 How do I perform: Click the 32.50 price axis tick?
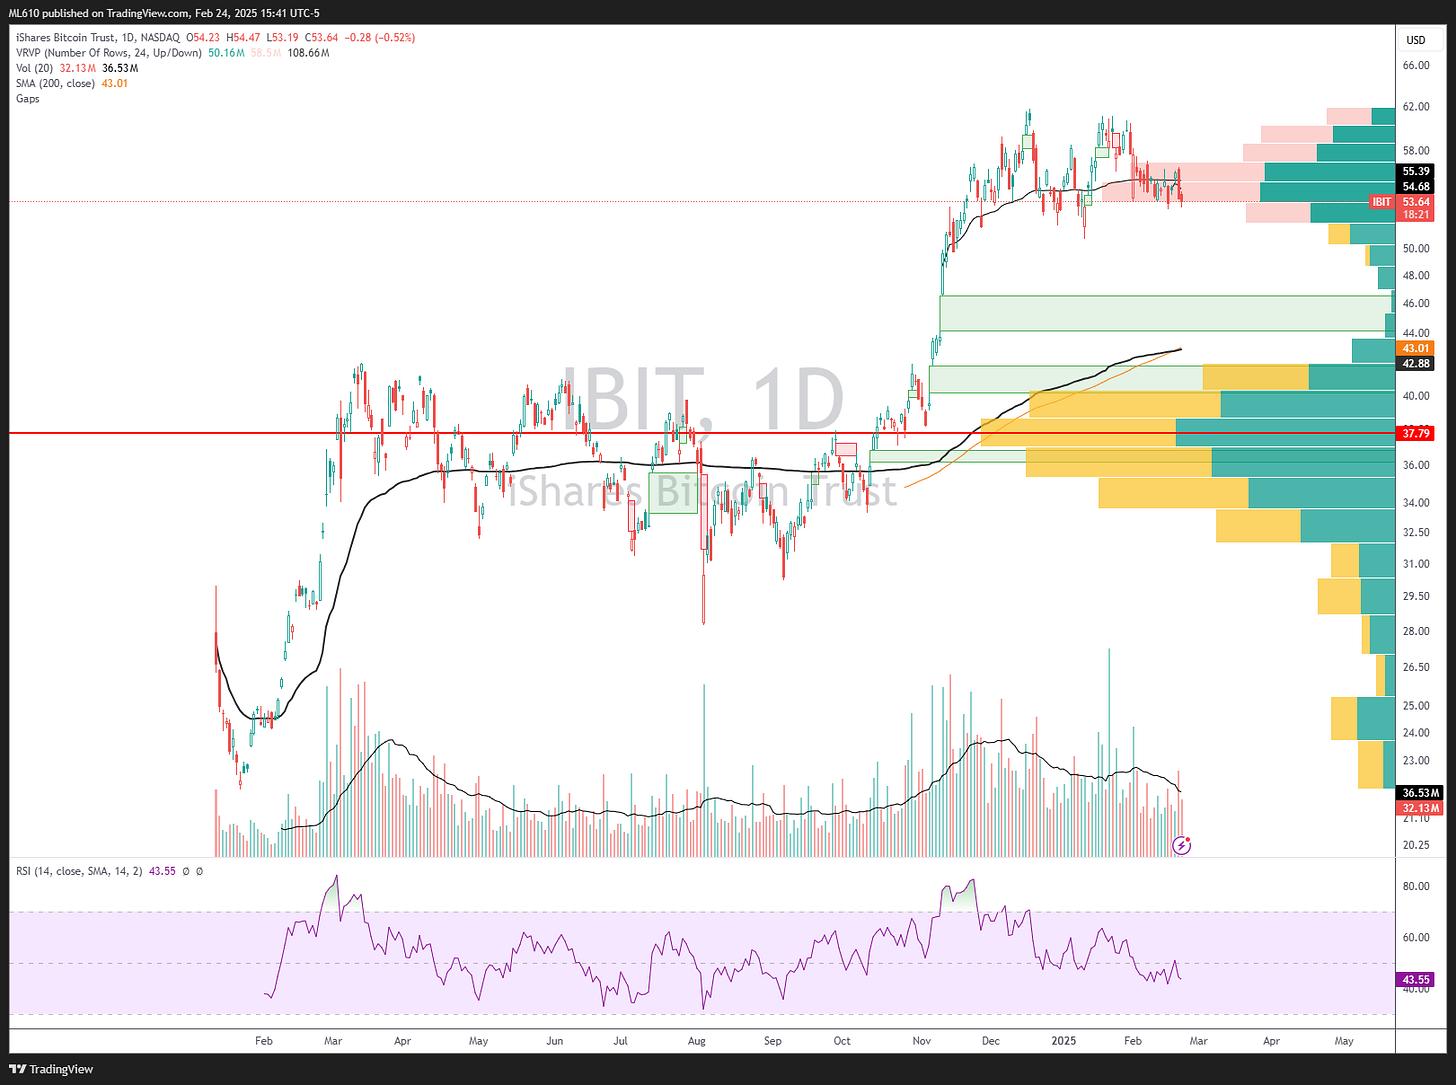click(x=1415, y=532)
